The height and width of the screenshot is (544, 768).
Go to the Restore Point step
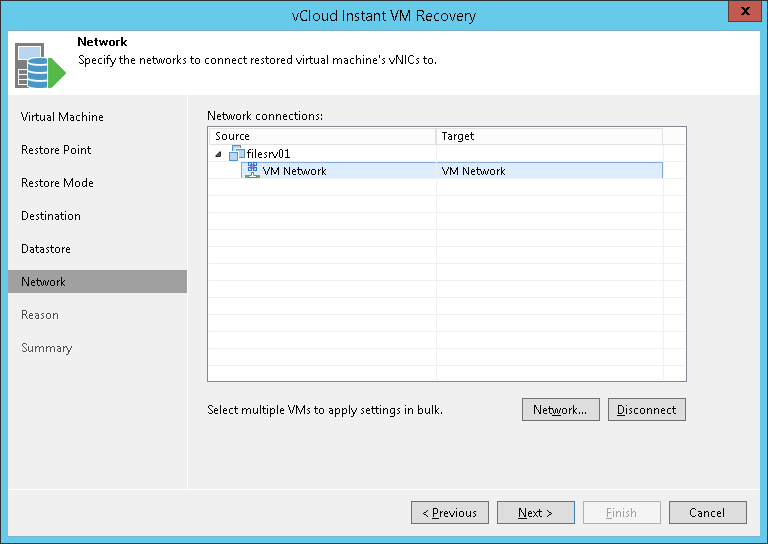(56, 150)
